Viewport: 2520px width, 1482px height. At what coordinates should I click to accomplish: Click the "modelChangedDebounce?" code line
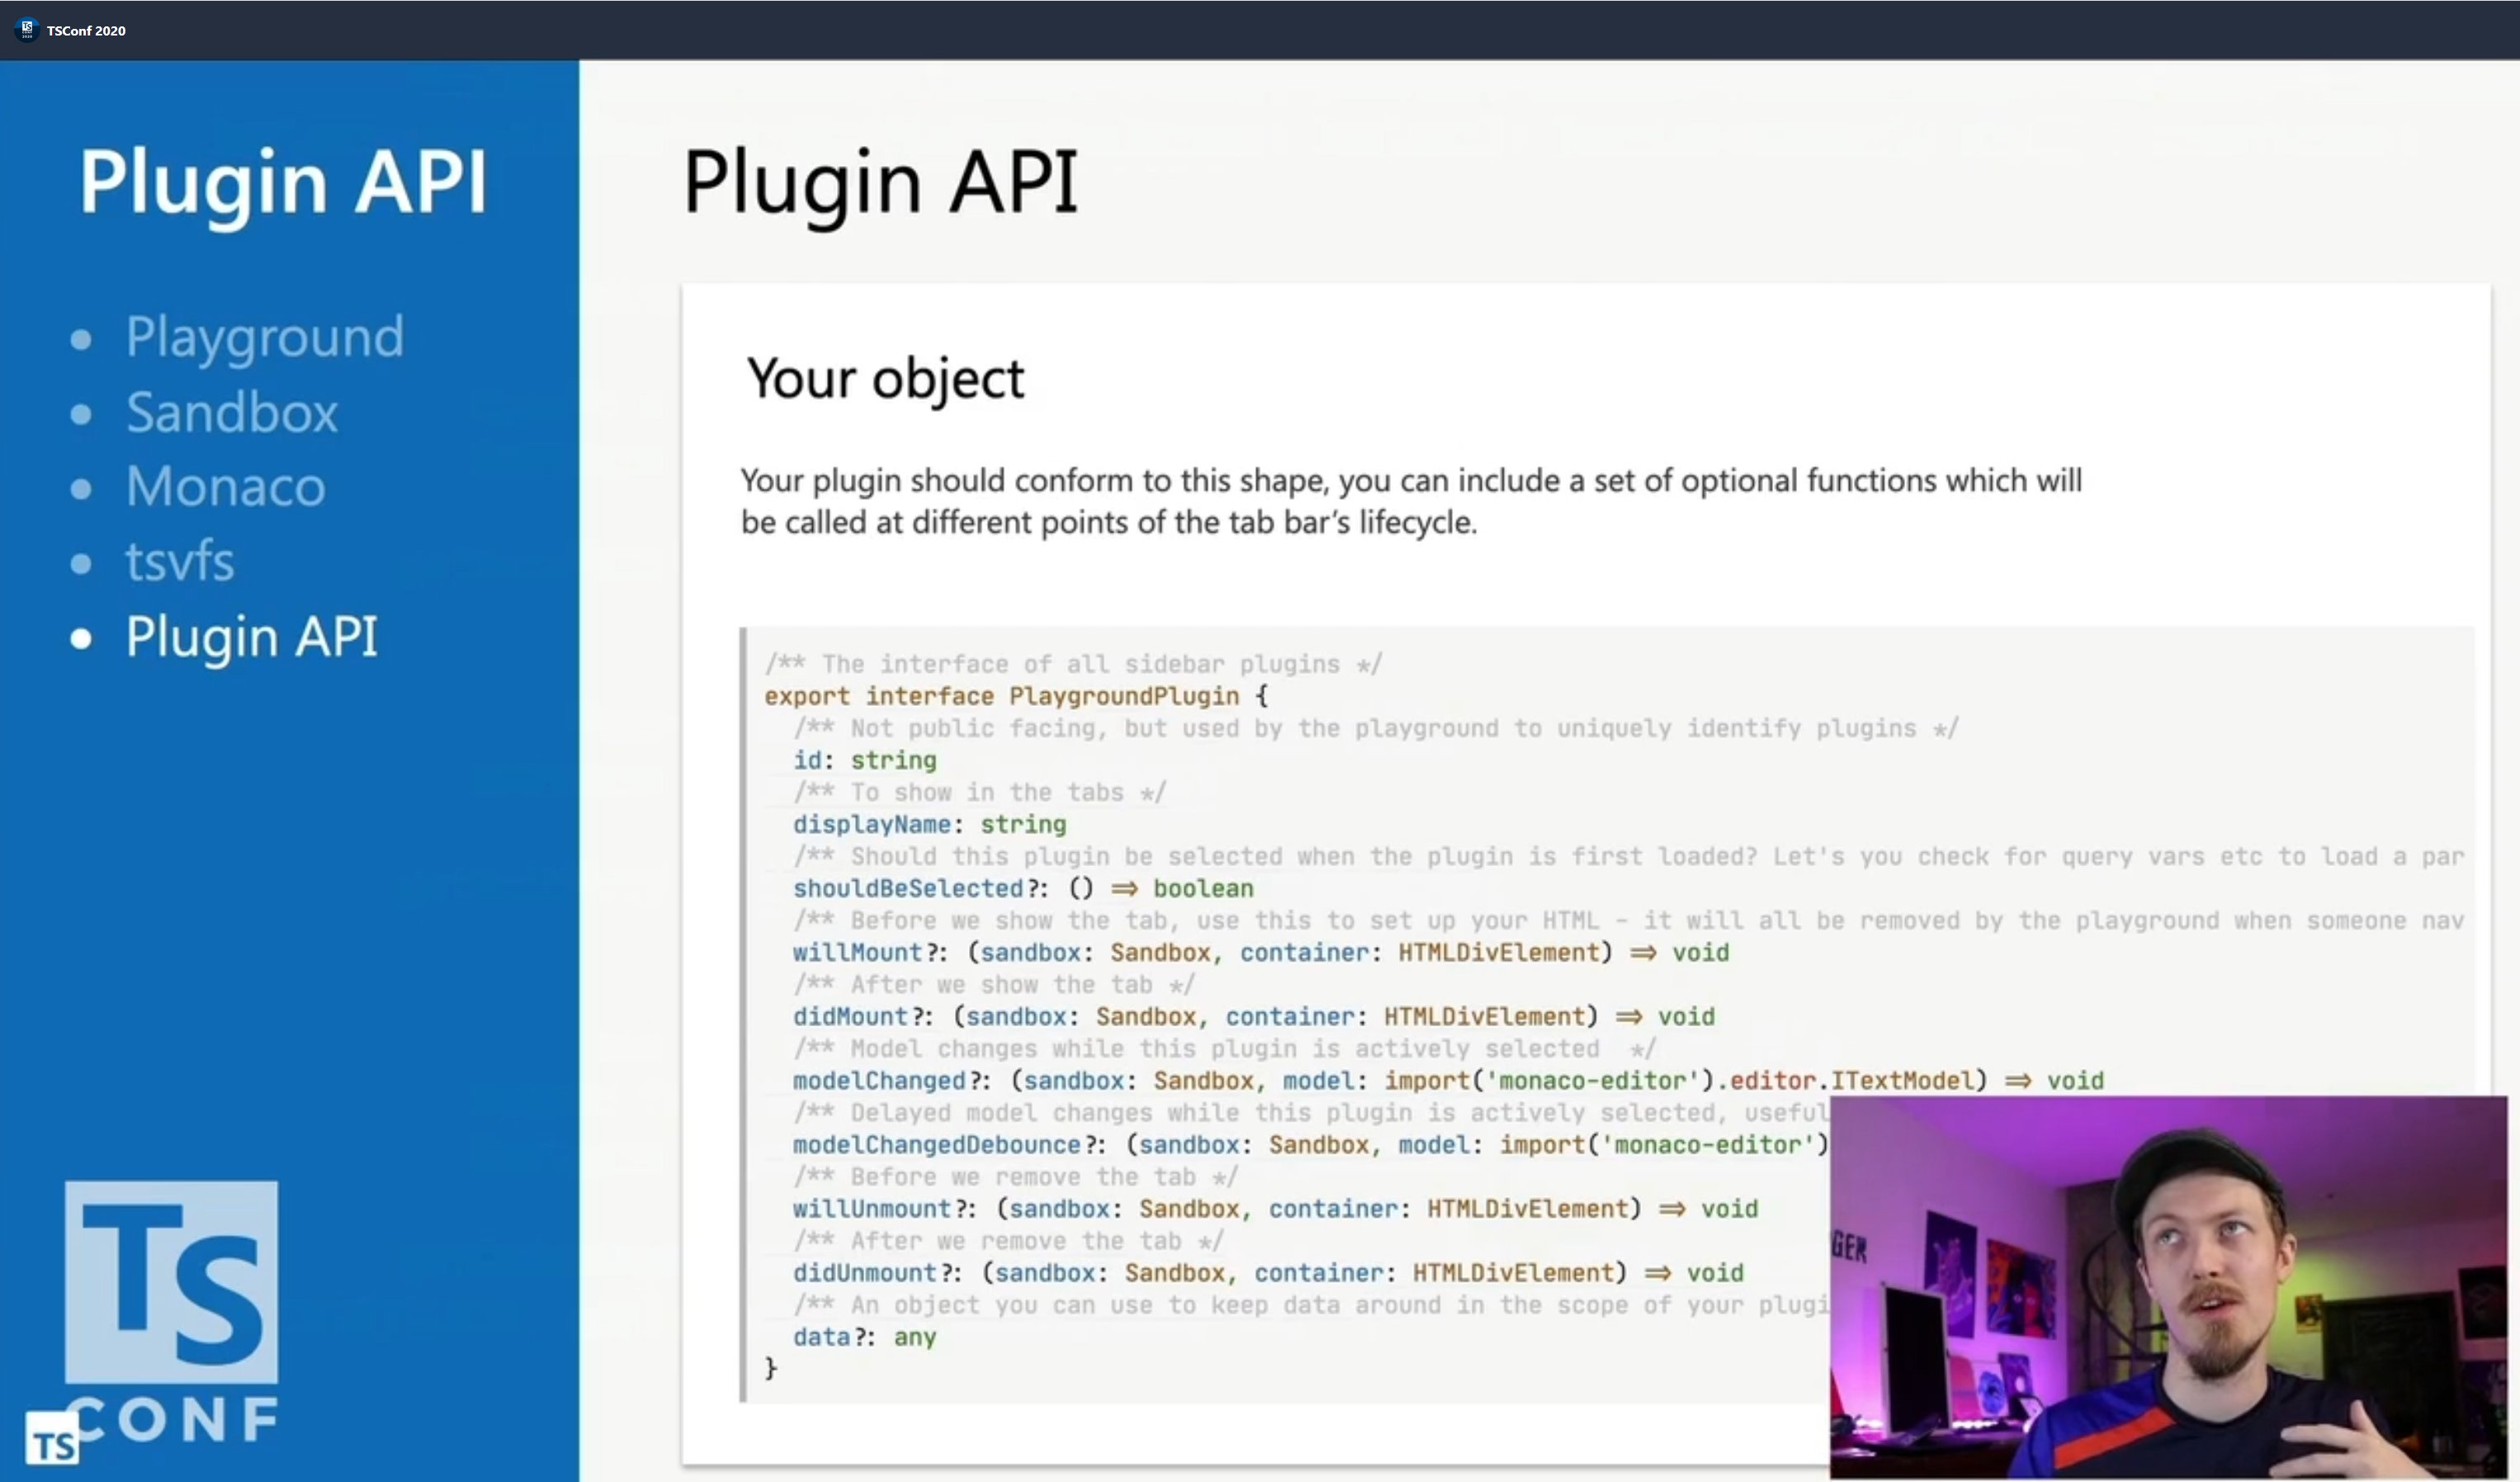point(1312,1144)
